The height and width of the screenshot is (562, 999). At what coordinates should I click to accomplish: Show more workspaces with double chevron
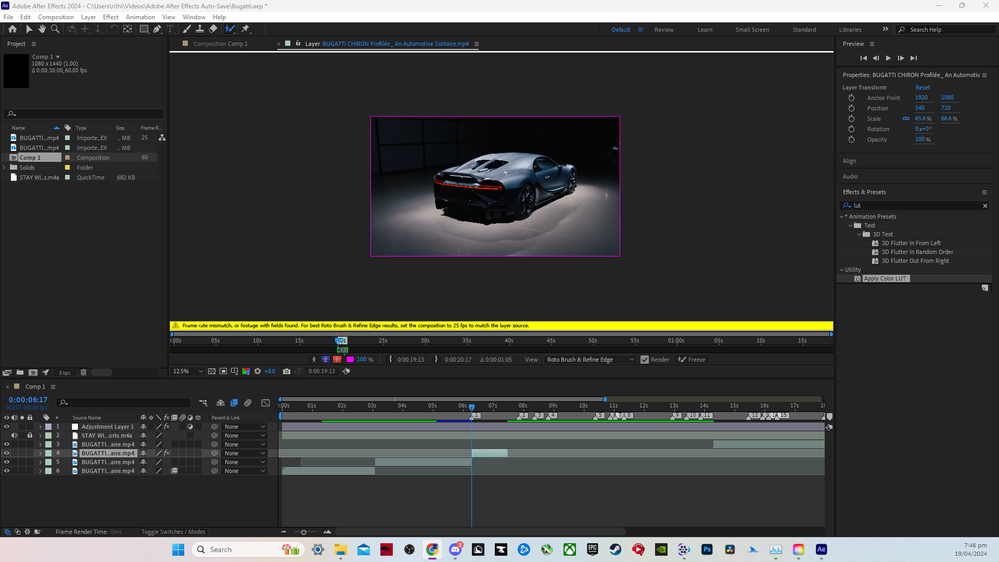[885, 29]
